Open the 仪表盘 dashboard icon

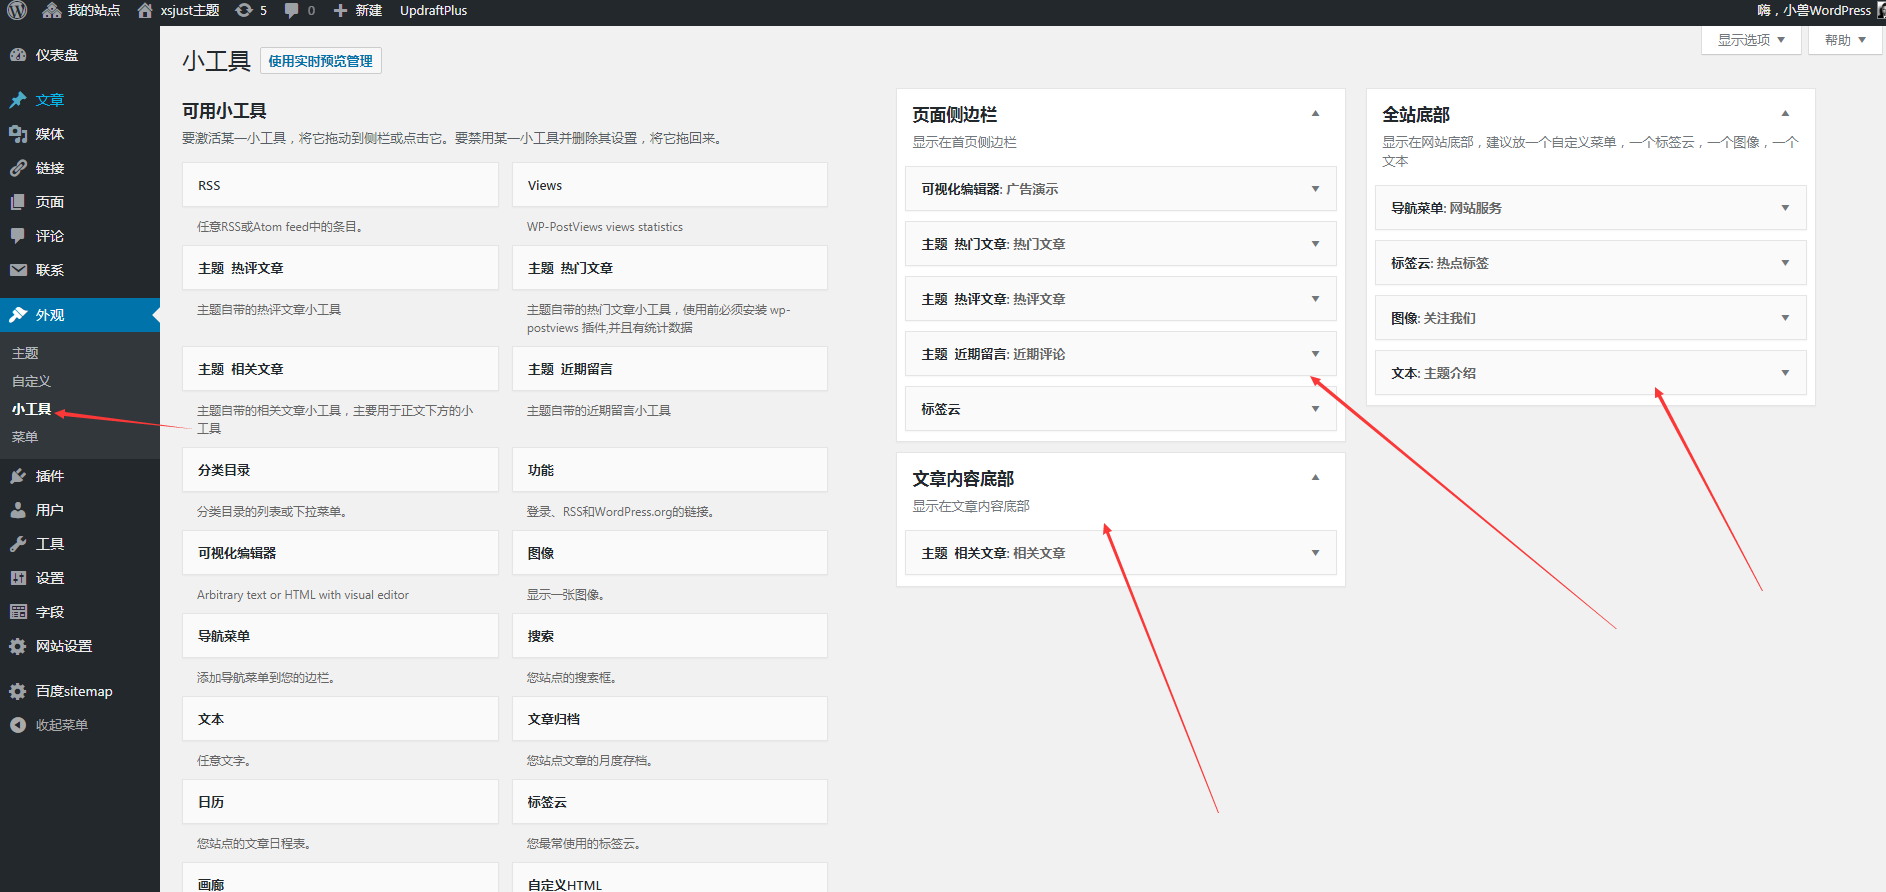[x=18, y=56]
